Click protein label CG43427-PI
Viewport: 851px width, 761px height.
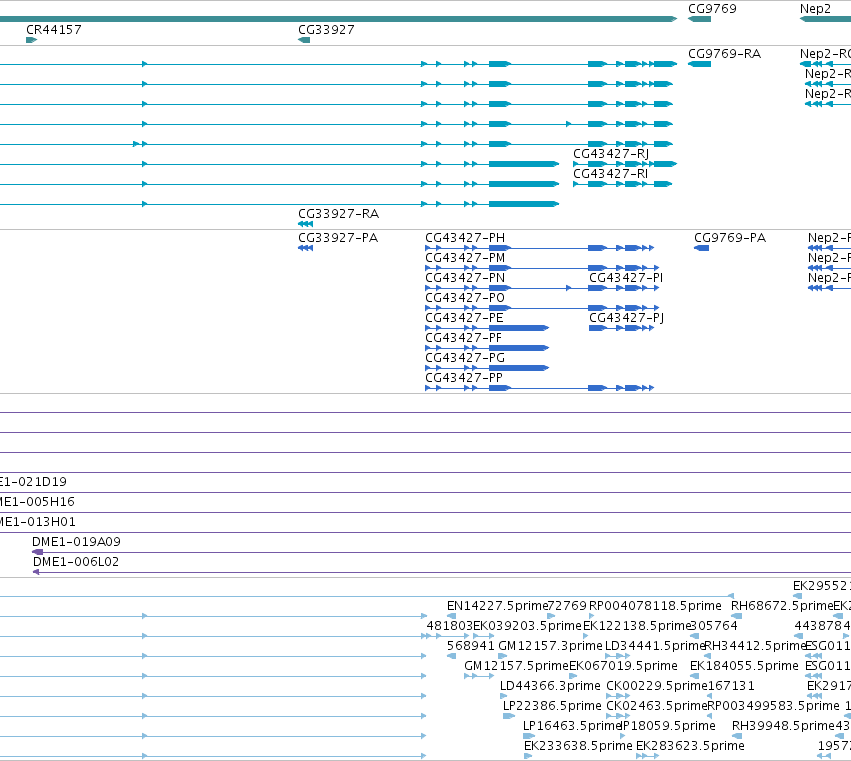click(x=626, y=278)
